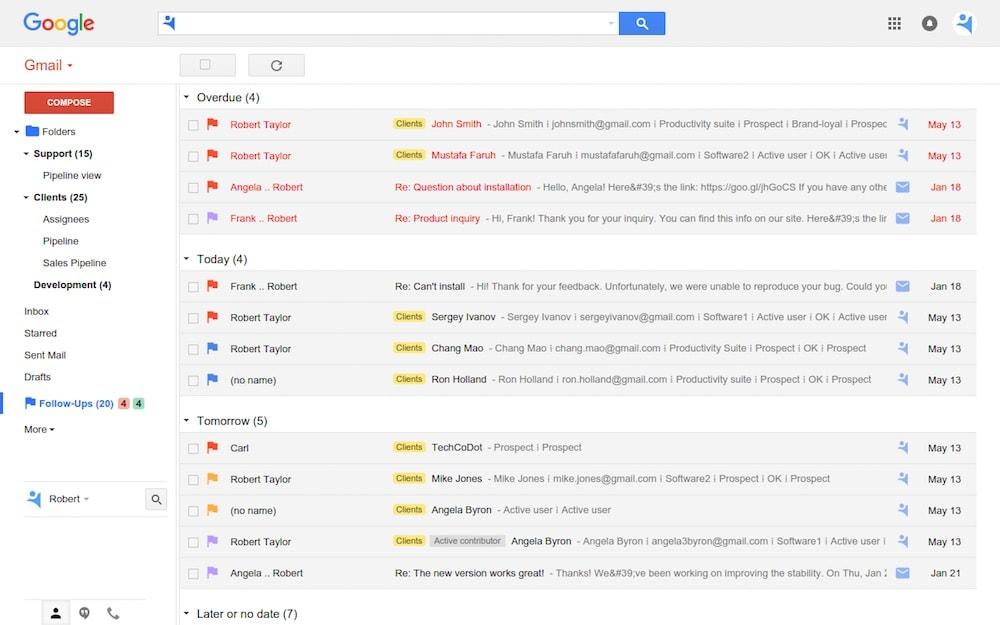Refresh the email list
The width and height of the screenshot is (1000, 625).
click(x=276, y=64)
